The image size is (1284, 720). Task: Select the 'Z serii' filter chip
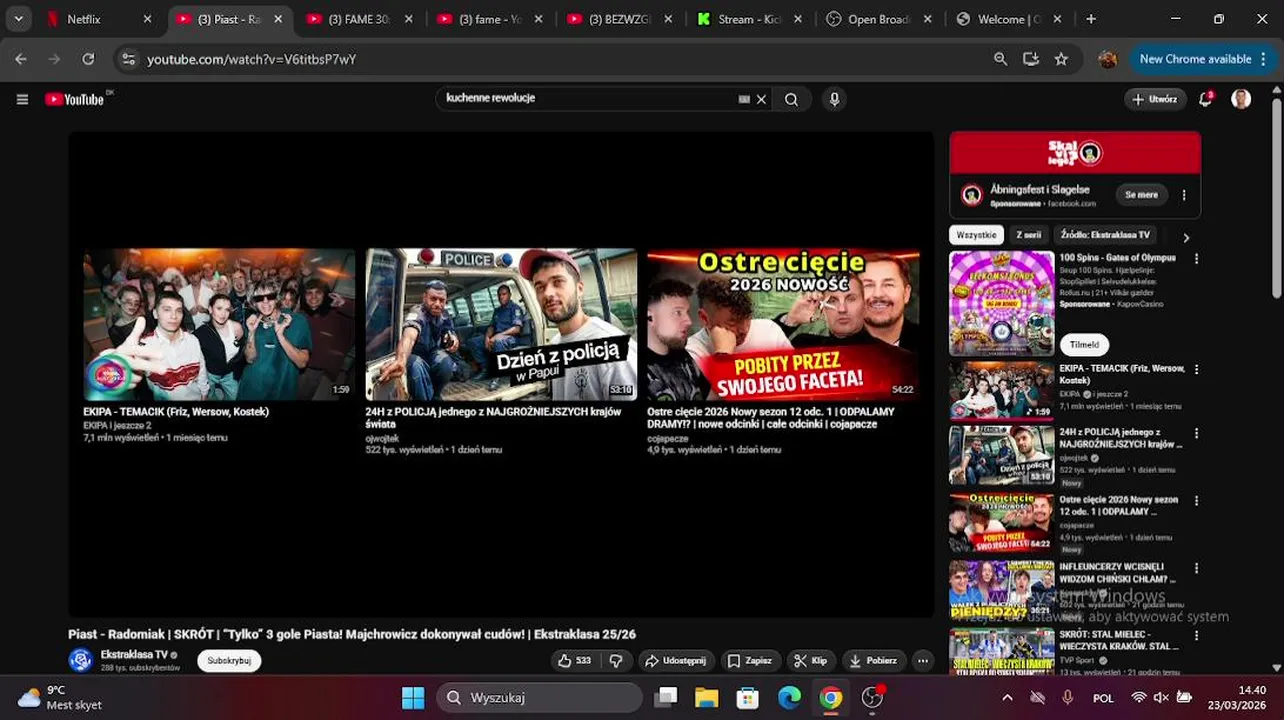click(x=1028, y=235)
